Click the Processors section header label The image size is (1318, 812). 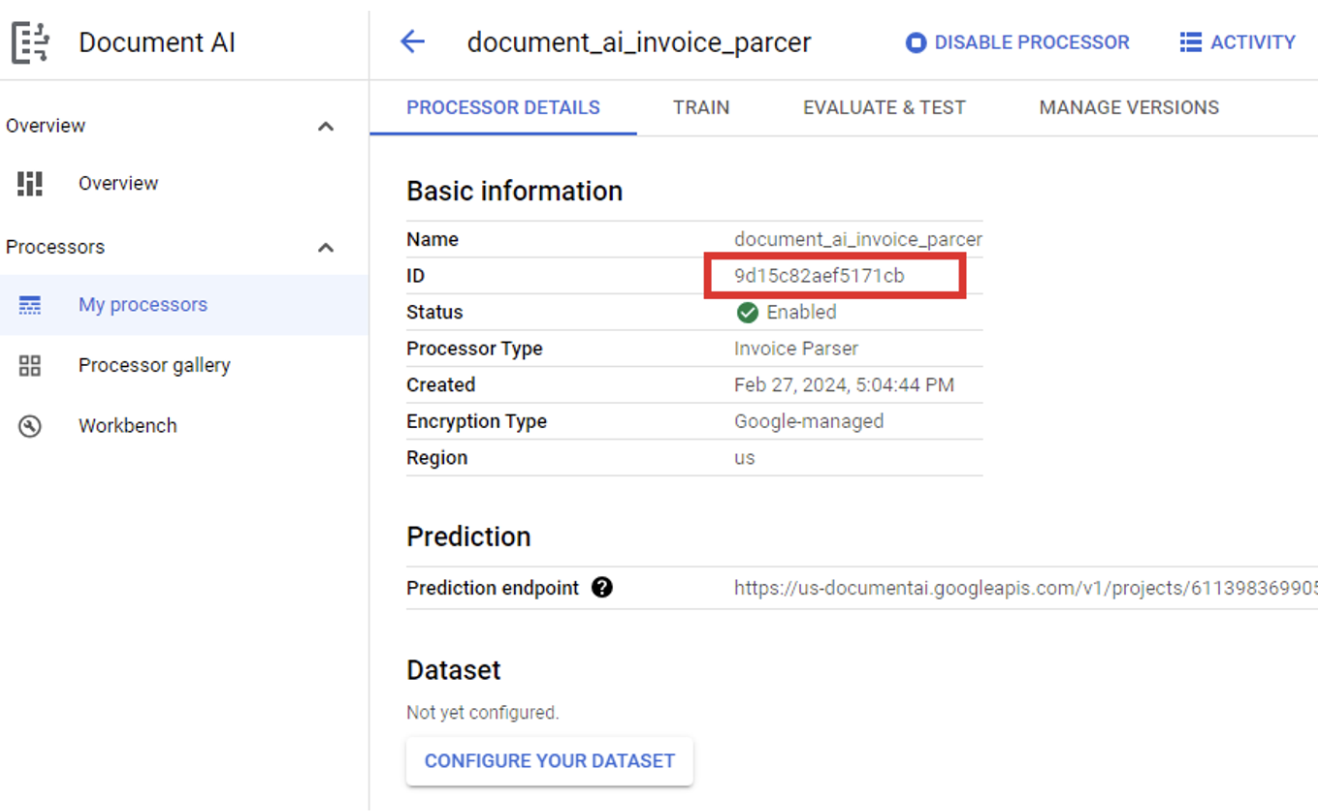(x=55, y=247)
